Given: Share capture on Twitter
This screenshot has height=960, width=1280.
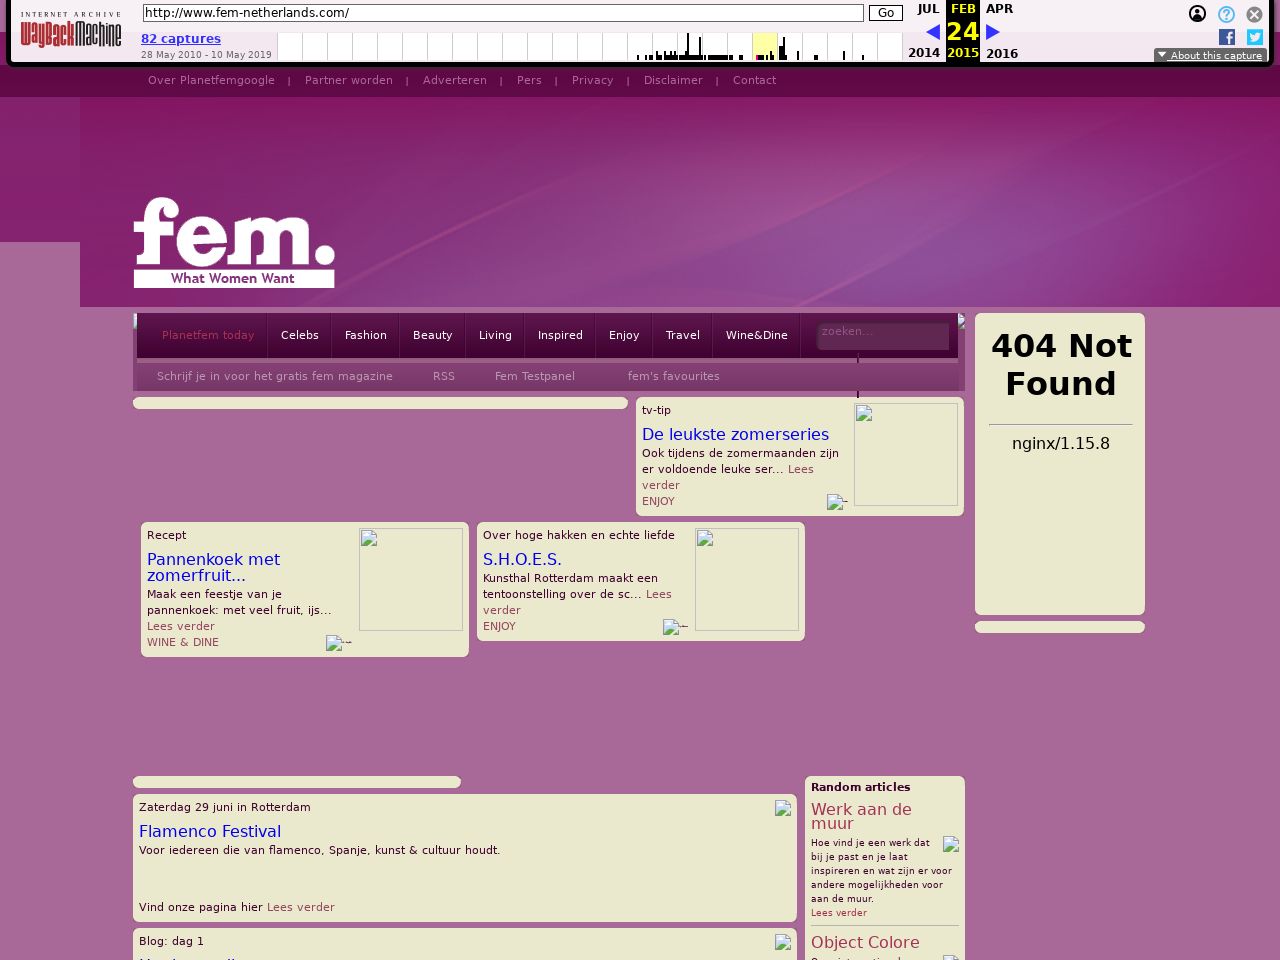Looking at the screenshot, I should [1255, 37].
